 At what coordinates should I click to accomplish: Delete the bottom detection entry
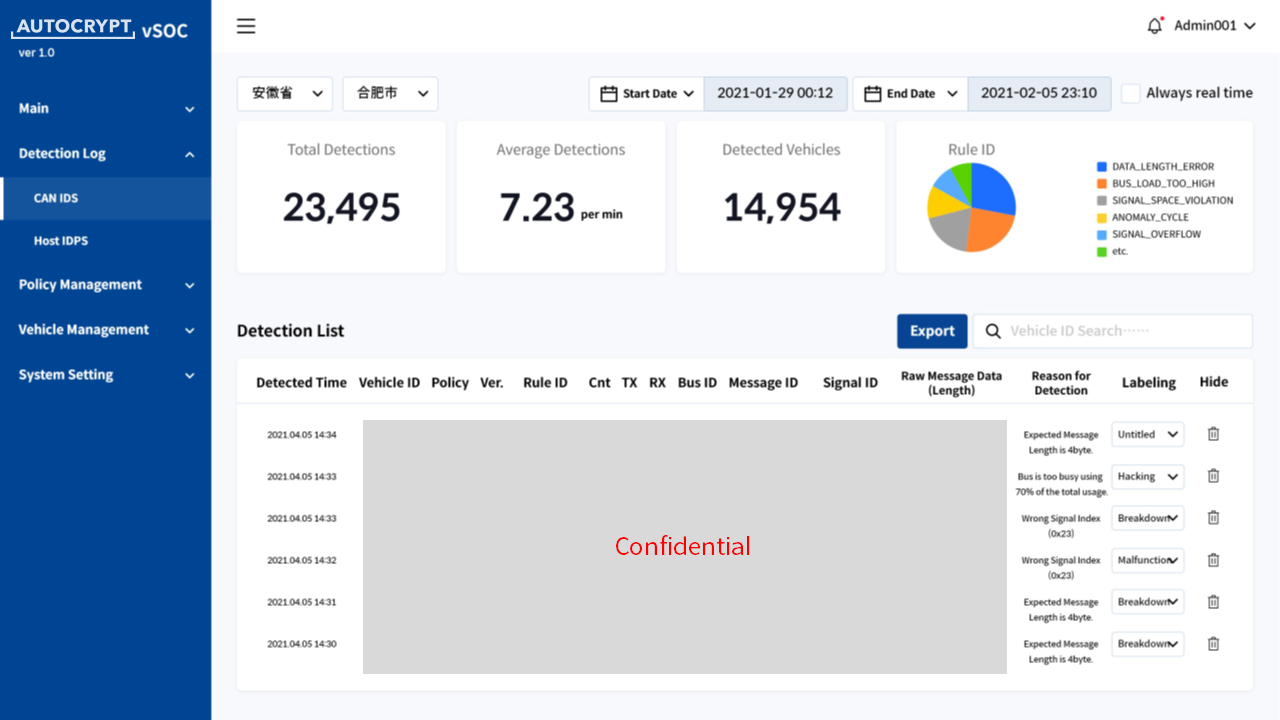(1213, 644)
